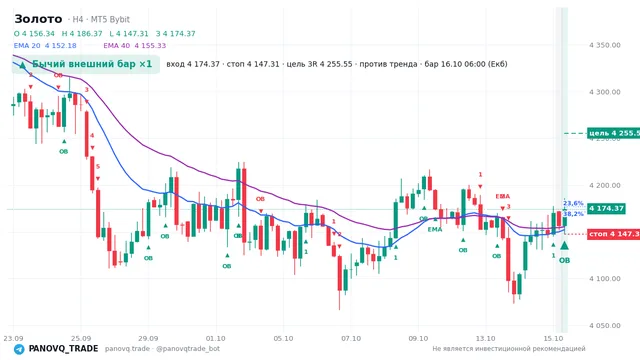
Task: Click the 05.10 date axis label
Action: click(283, 338)
